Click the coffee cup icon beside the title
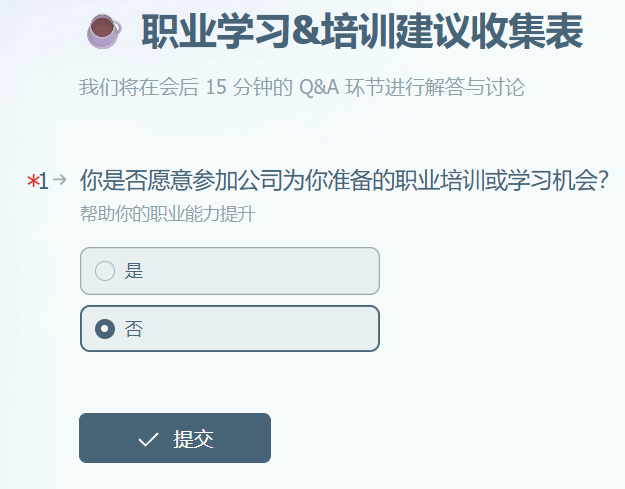The image size is (625, 489). tap(104, 31)
